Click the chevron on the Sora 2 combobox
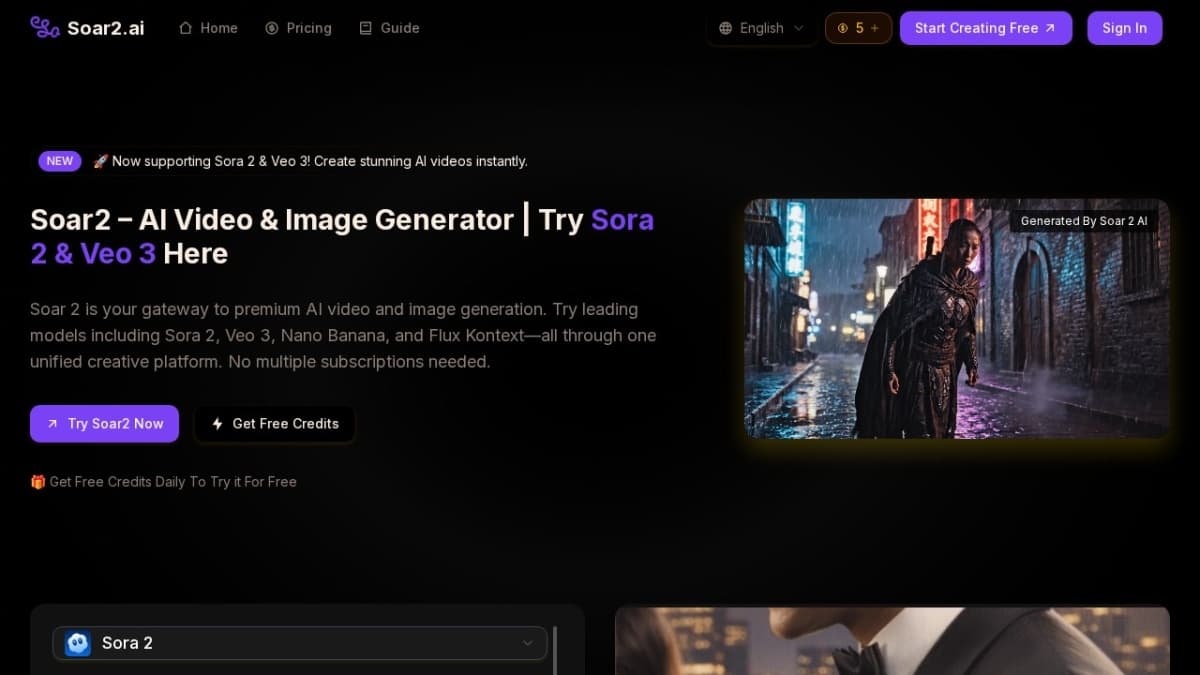This screenshot has height=675, width=1200. (x=528, y=643)
